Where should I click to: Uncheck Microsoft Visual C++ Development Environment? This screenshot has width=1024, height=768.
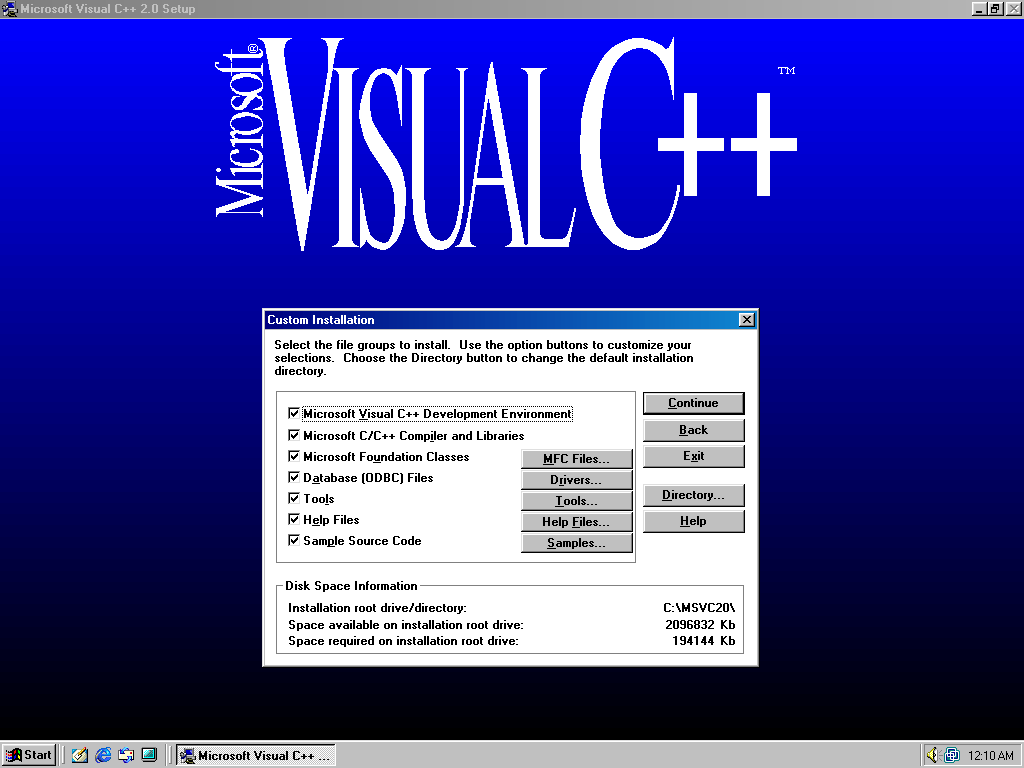pos(294,413)
